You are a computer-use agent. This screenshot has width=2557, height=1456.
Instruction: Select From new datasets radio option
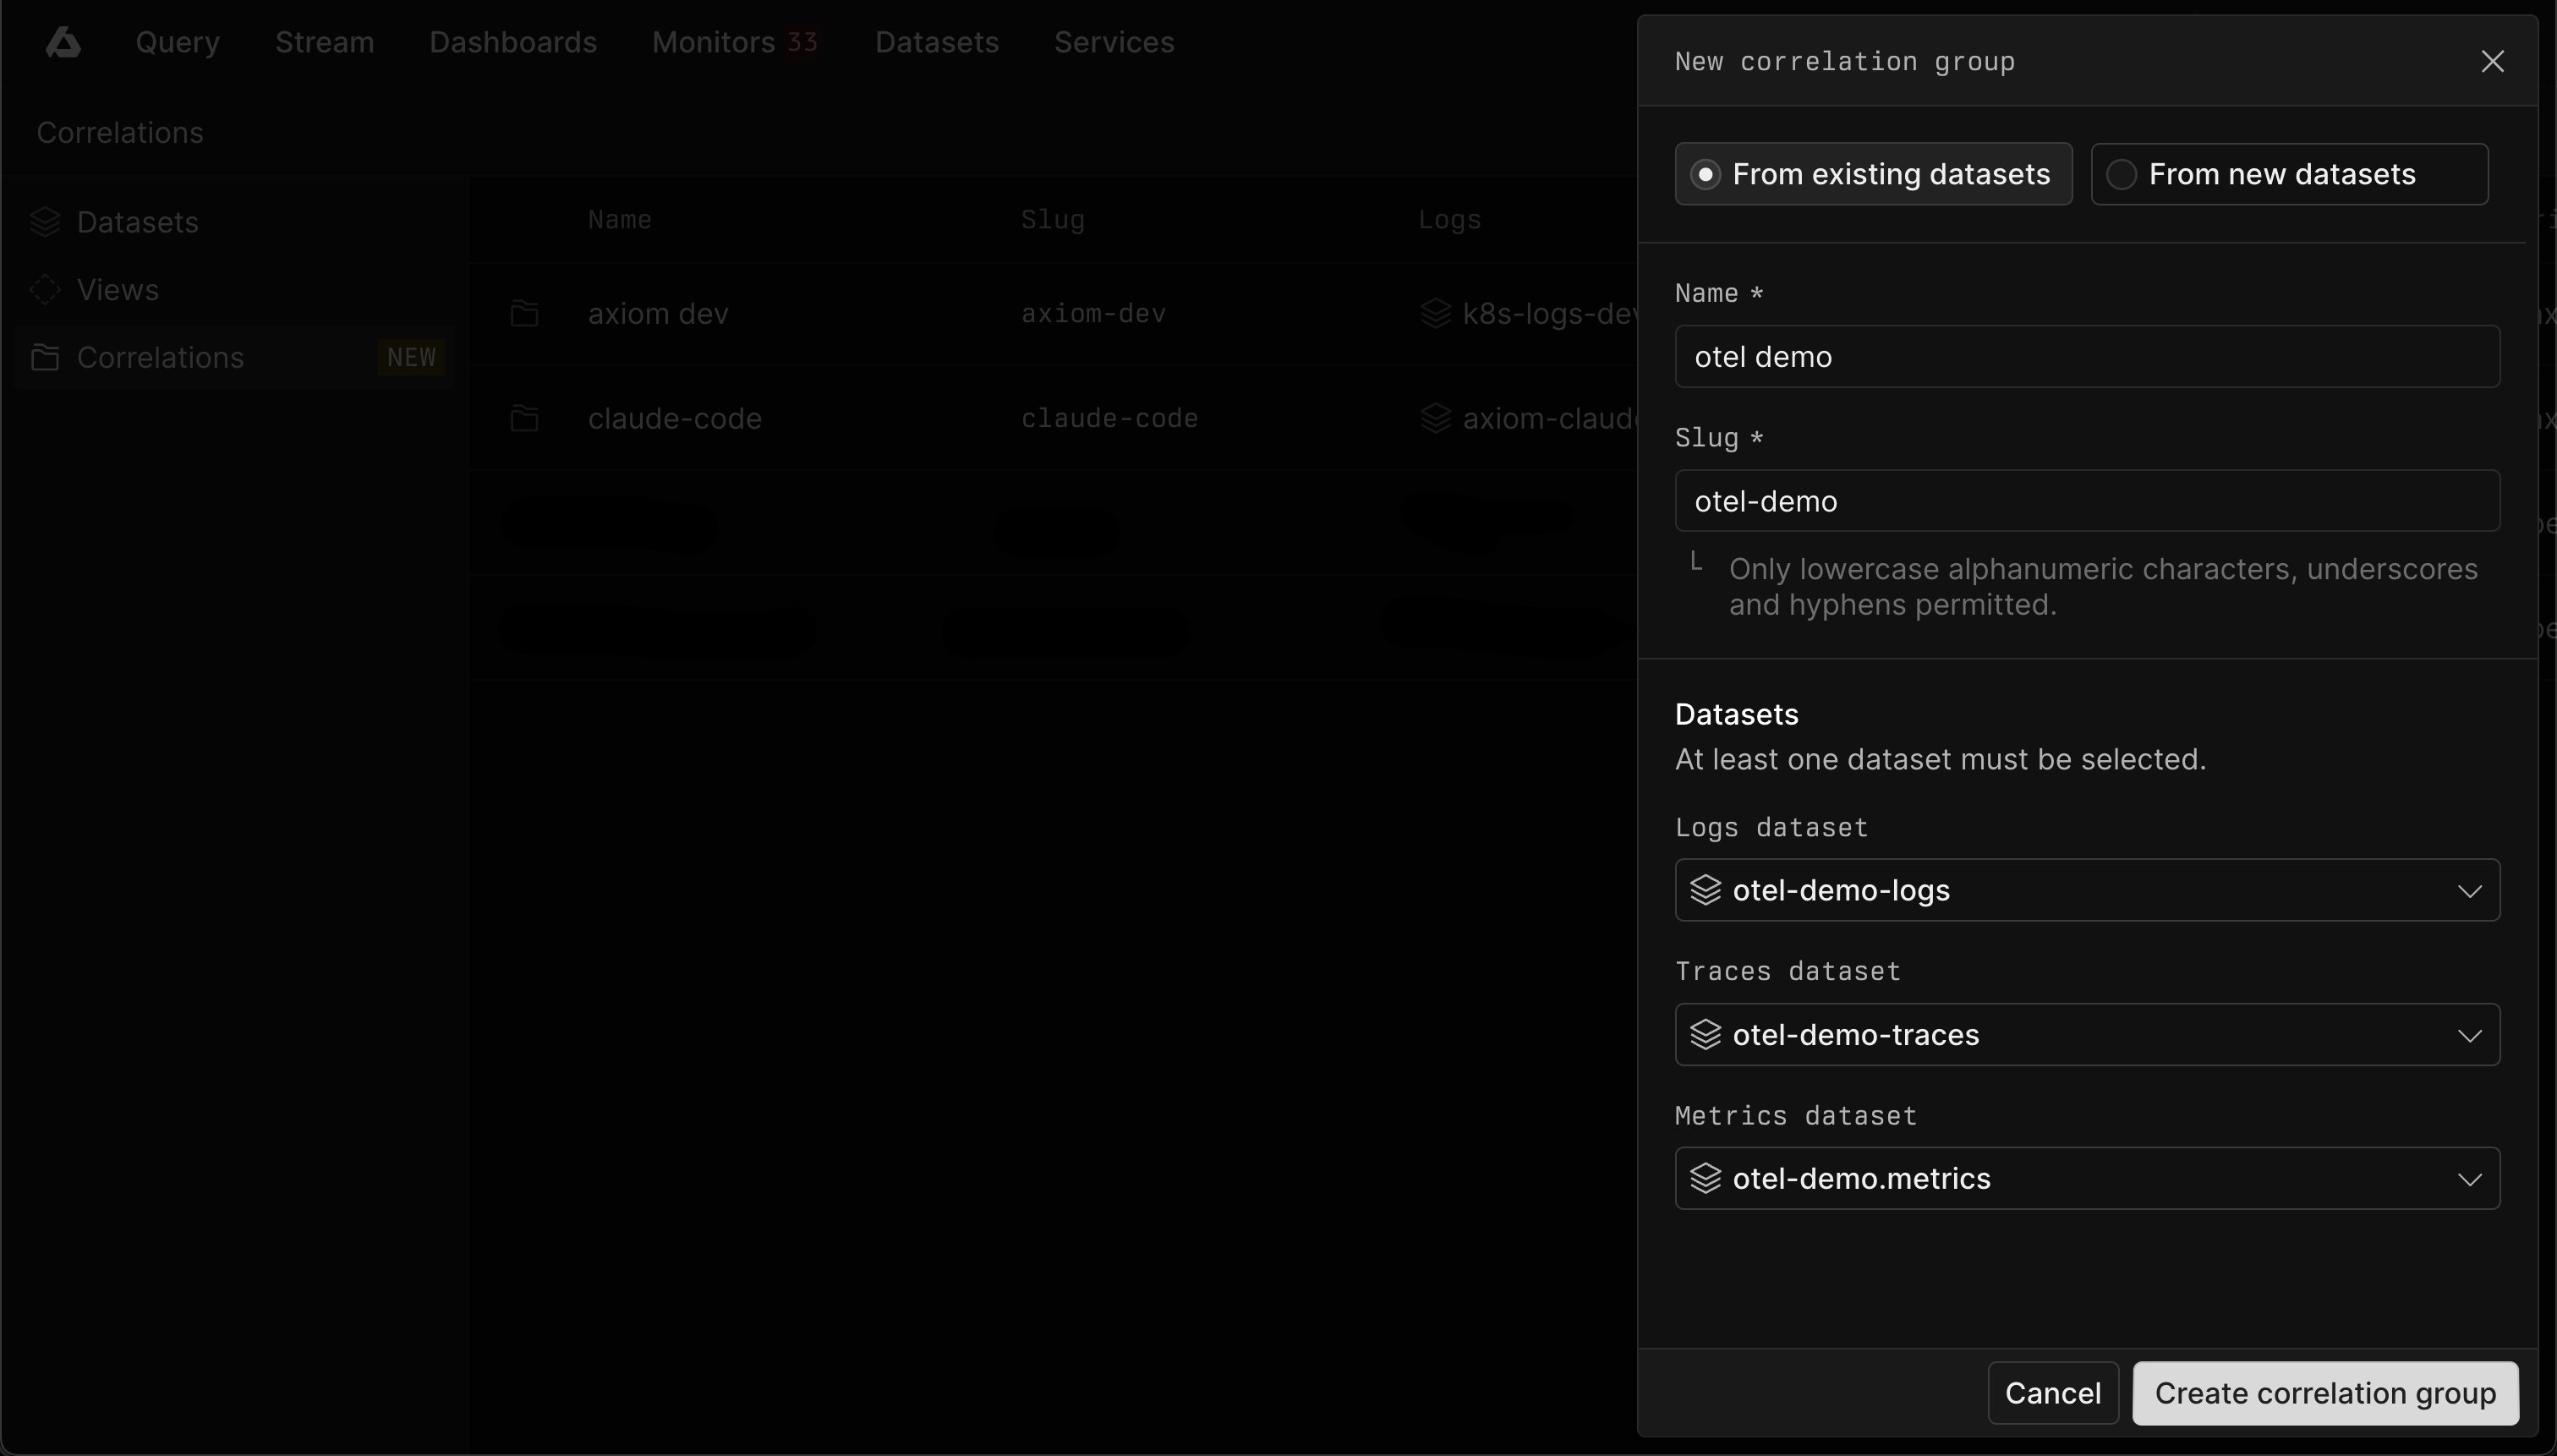pyautogui.click(x=2289, y=174)
